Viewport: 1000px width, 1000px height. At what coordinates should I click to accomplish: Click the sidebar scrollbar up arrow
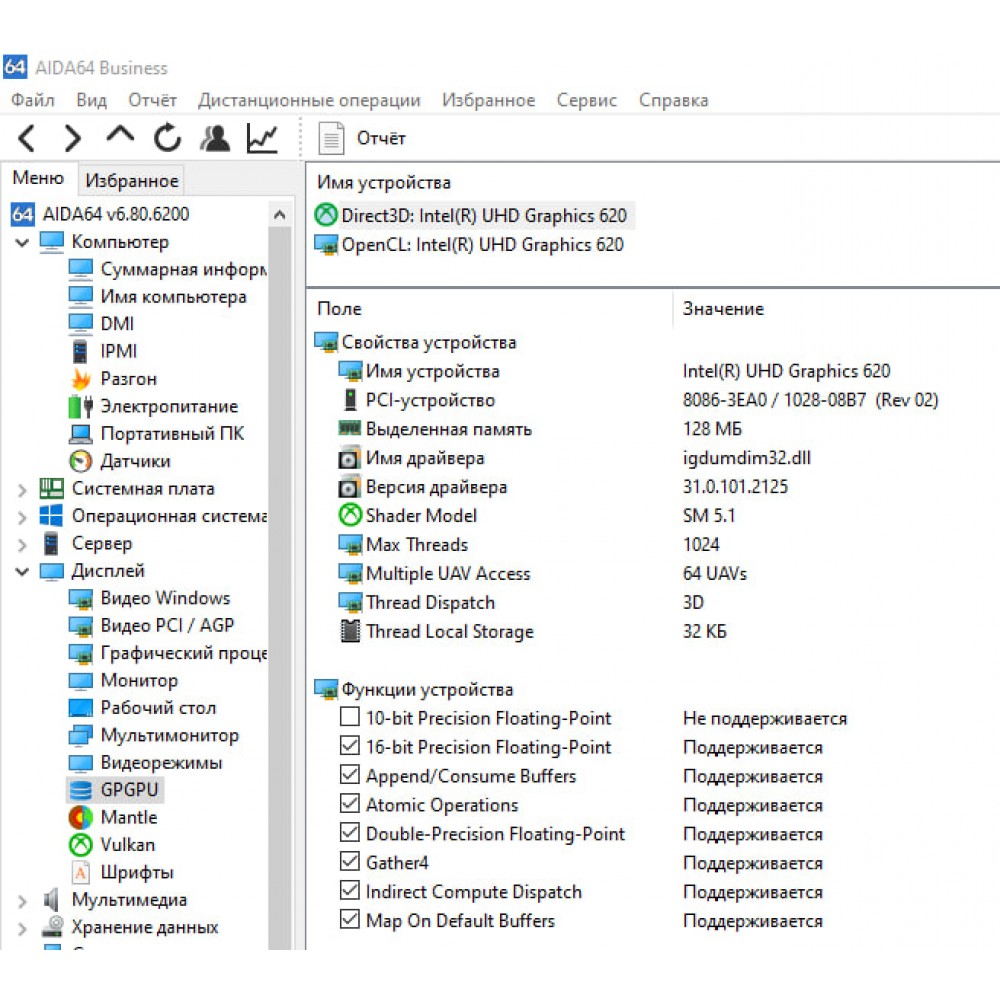pyautogui.click(x=279, y=215)
